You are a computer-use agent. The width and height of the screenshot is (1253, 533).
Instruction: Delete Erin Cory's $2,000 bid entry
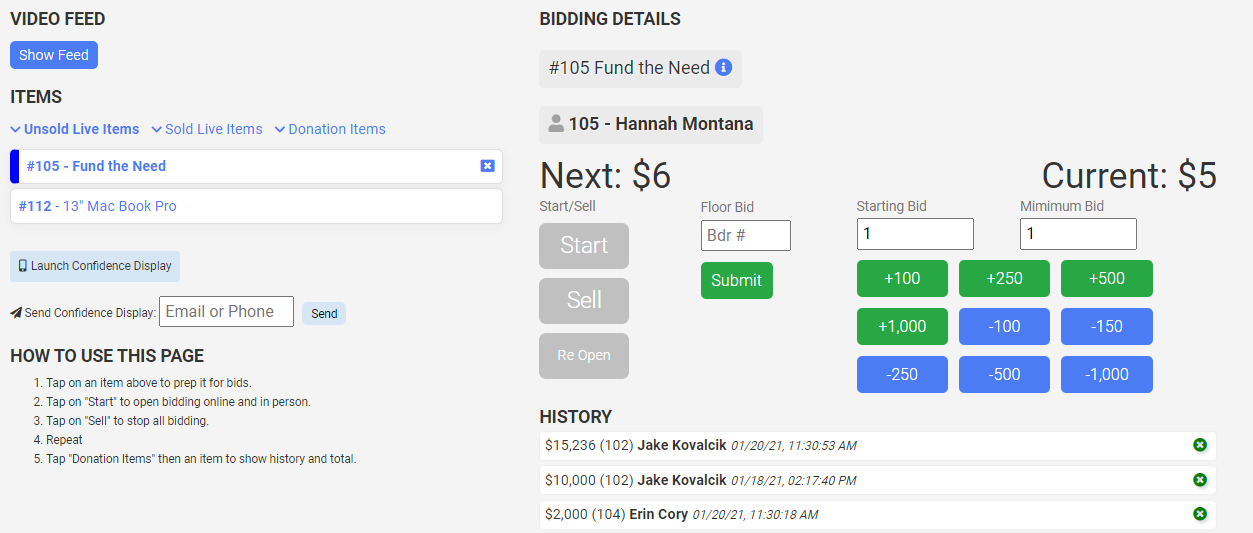click(x=1199, y=514)
